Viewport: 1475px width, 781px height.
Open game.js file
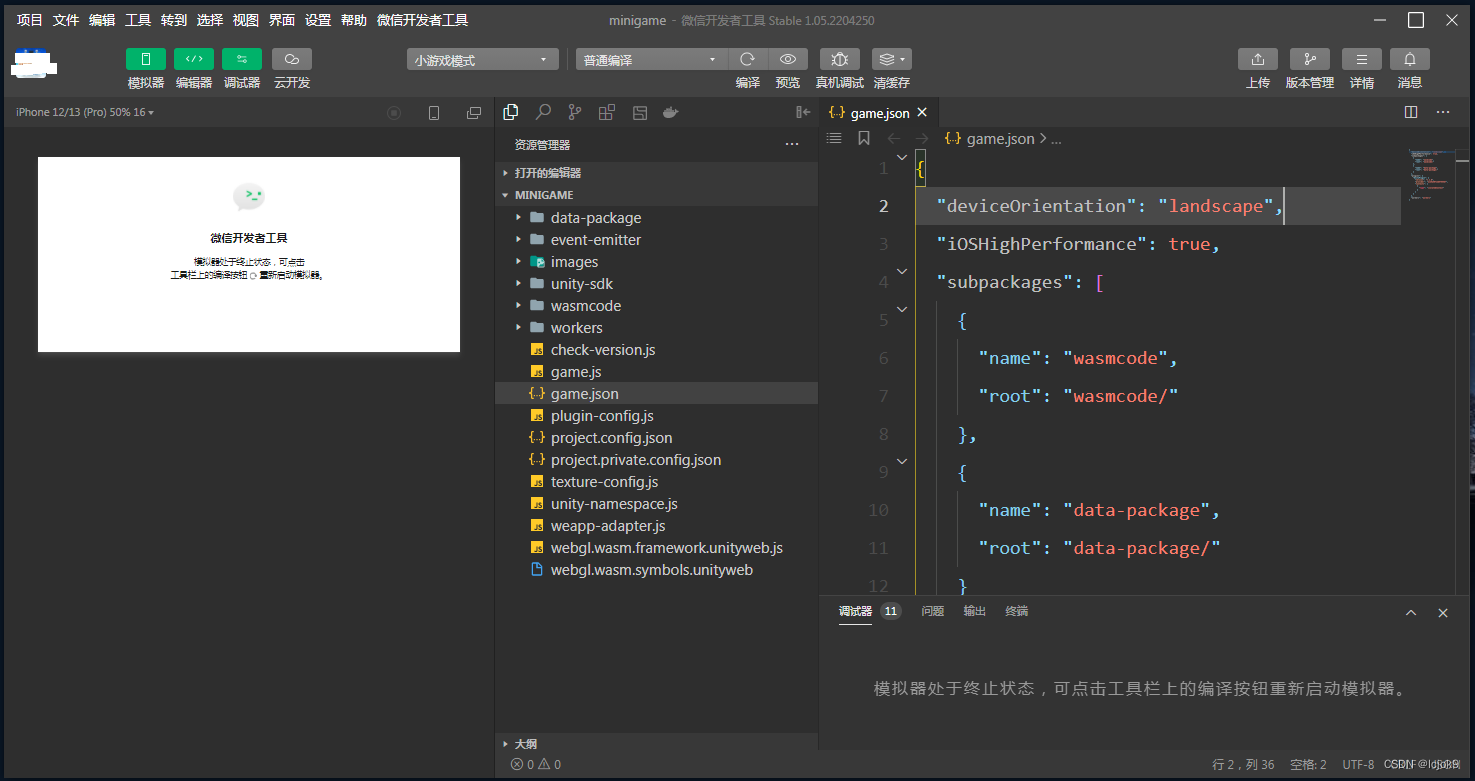click(x=656, y=372)
